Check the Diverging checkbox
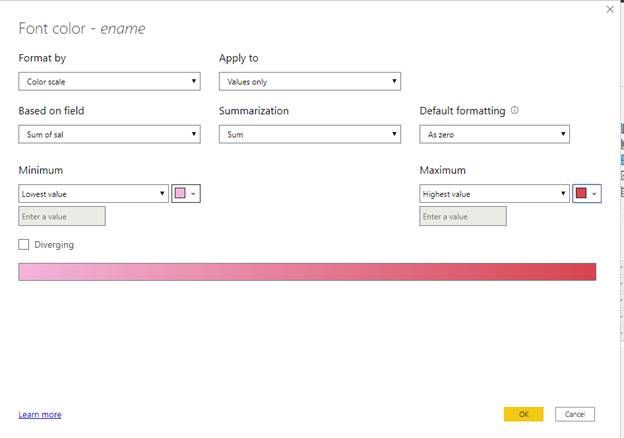624x438 pixels. click(24, 245)
